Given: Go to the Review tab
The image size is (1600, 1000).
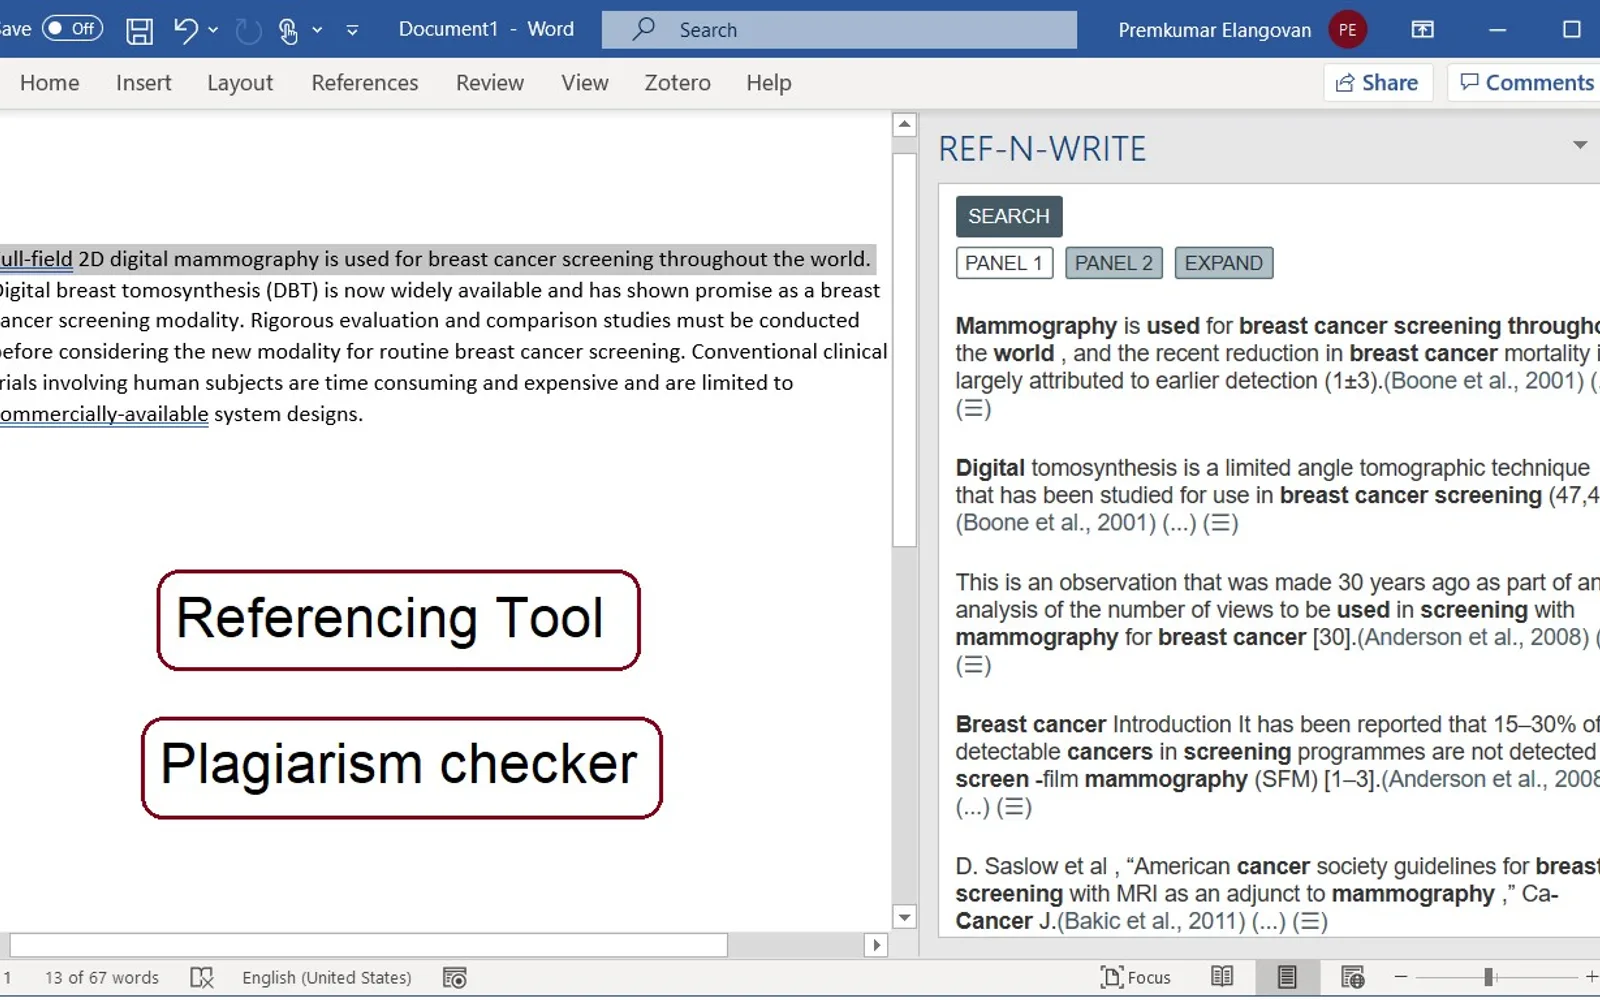Looking at the screenshot, I should coord(490,83).
